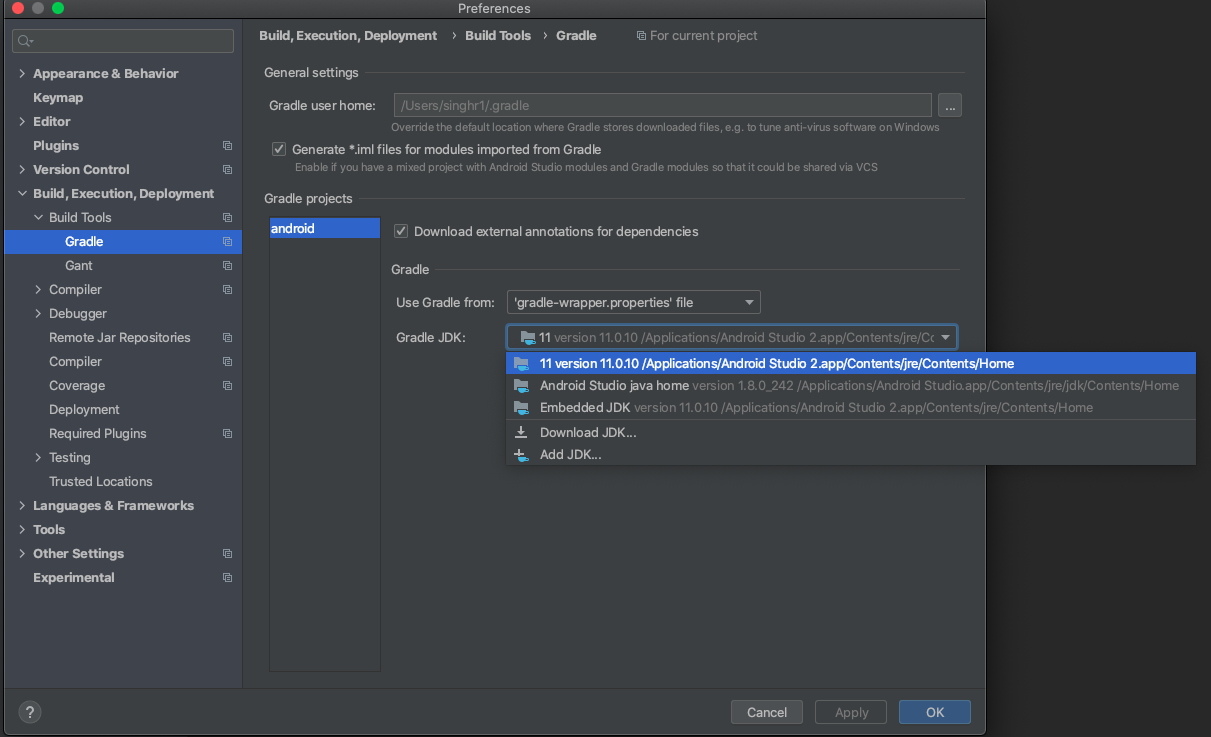The height and width of the screenshot is (737, 1211).
Task: Click the Android Studio java home folder icon
Action: click(x=521, y=386)
